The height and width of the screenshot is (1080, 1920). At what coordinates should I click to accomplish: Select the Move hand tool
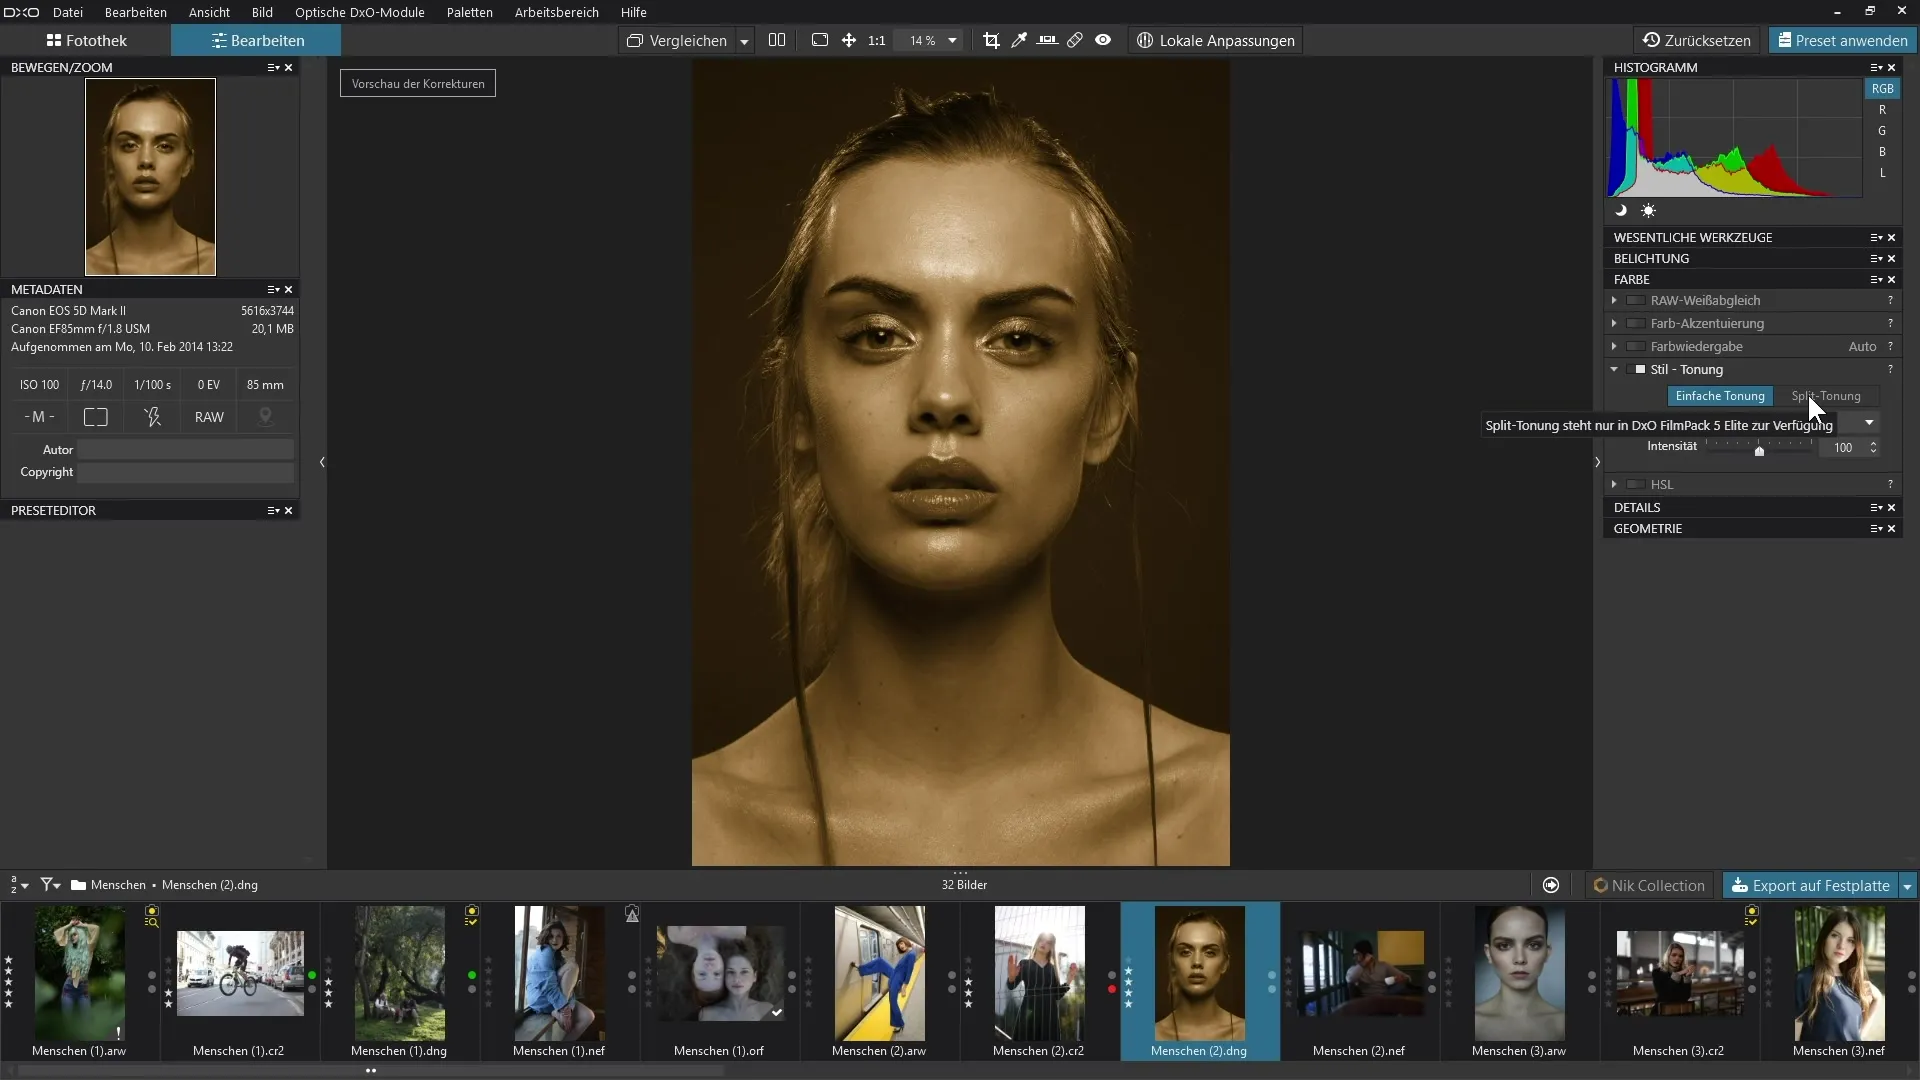point(849,40)
